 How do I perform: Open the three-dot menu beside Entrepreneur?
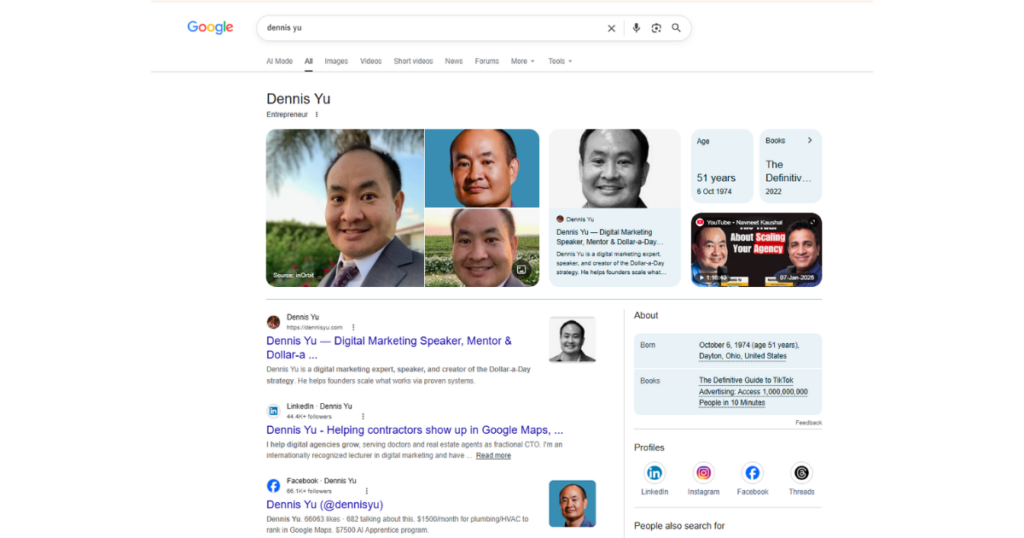point(317,114)
